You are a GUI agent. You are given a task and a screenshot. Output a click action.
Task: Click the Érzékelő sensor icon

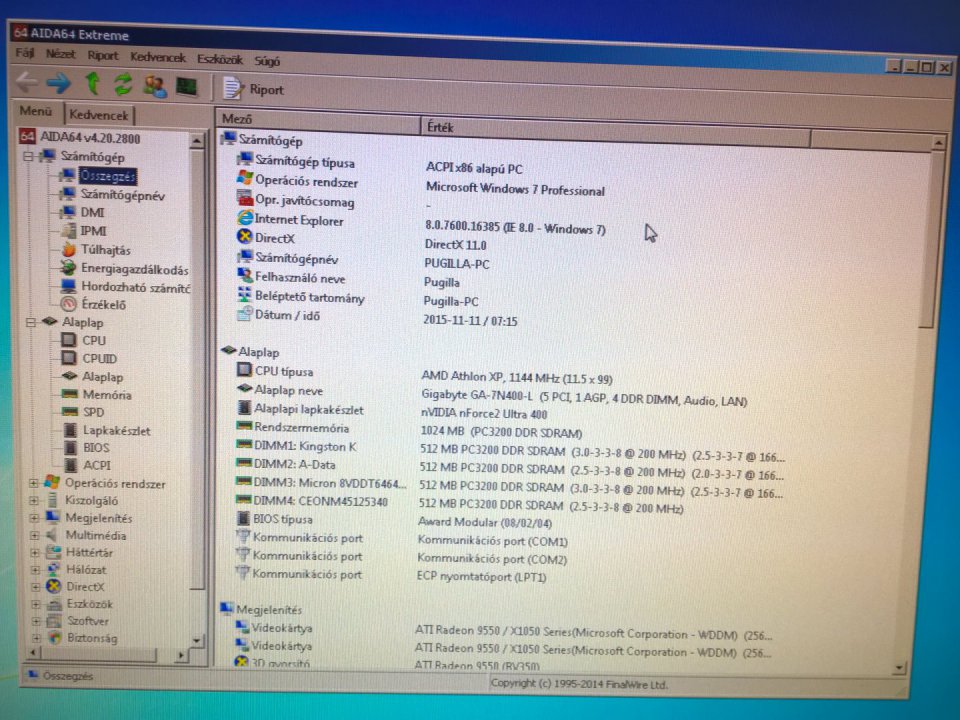click(69, 304)
